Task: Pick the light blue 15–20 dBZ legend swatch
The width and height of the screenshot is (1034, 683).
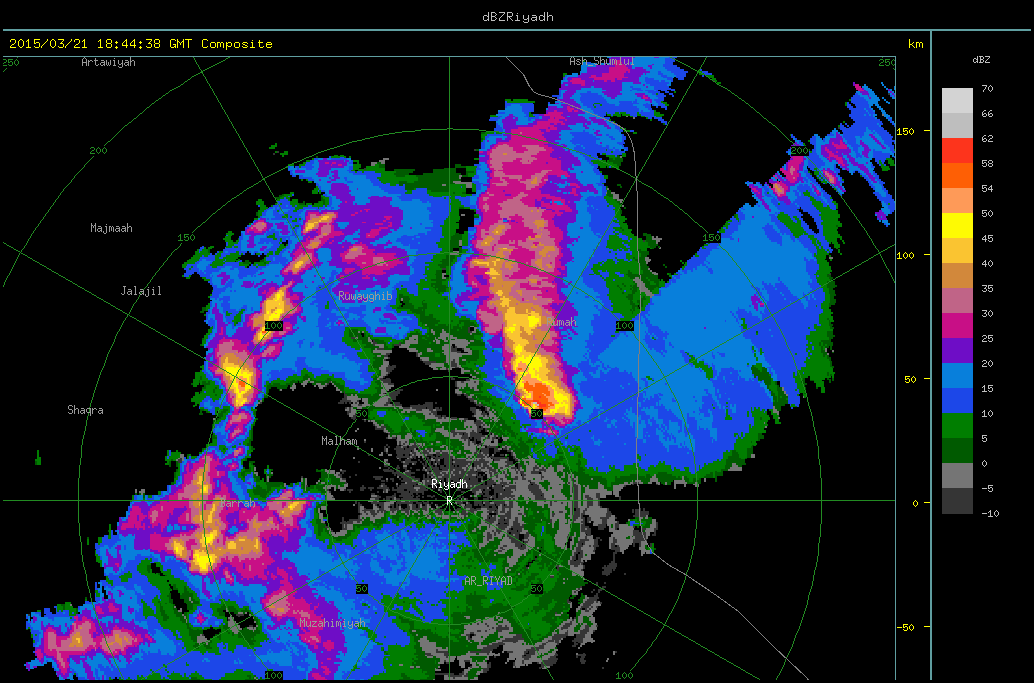Action: click(957, 376)
